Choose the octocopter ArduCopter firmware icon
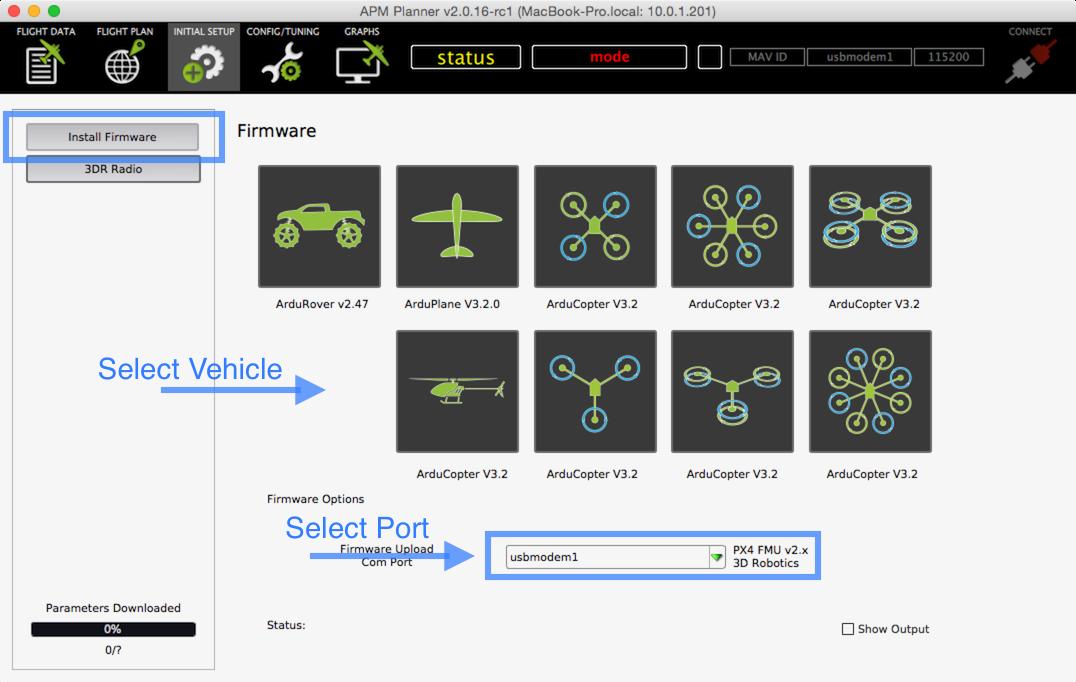The width and height of the screenshot is (1076, 682). (870, 391)
